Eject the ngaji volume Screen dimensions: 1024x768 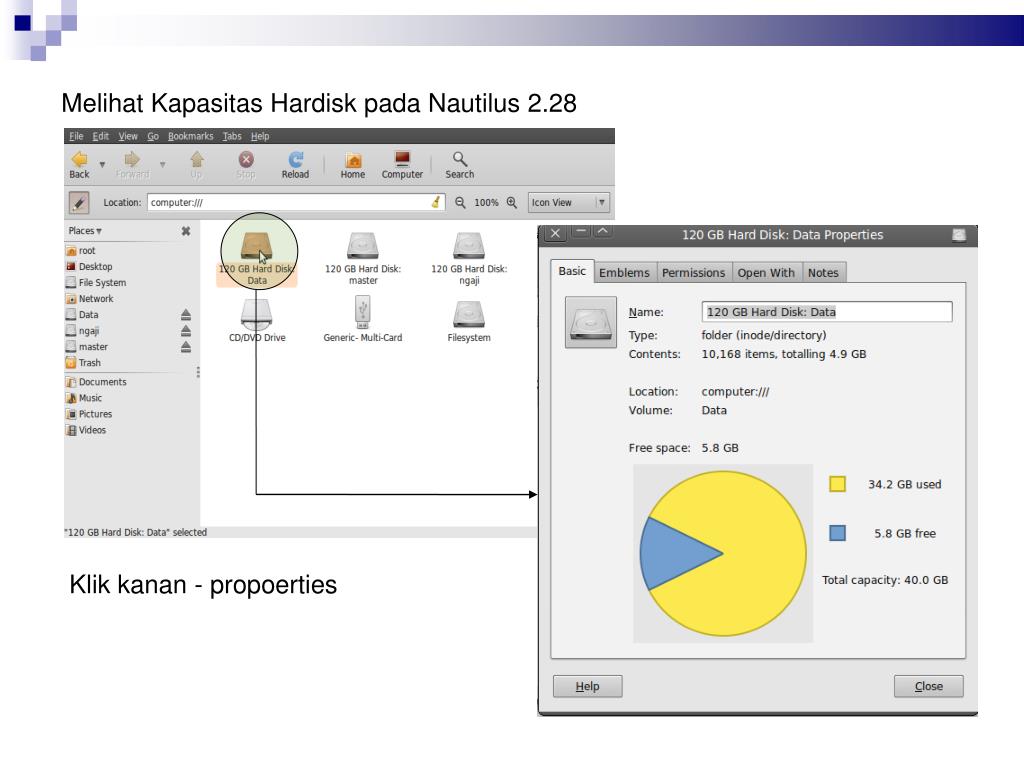pyautogui.click(x=186, y=330)
